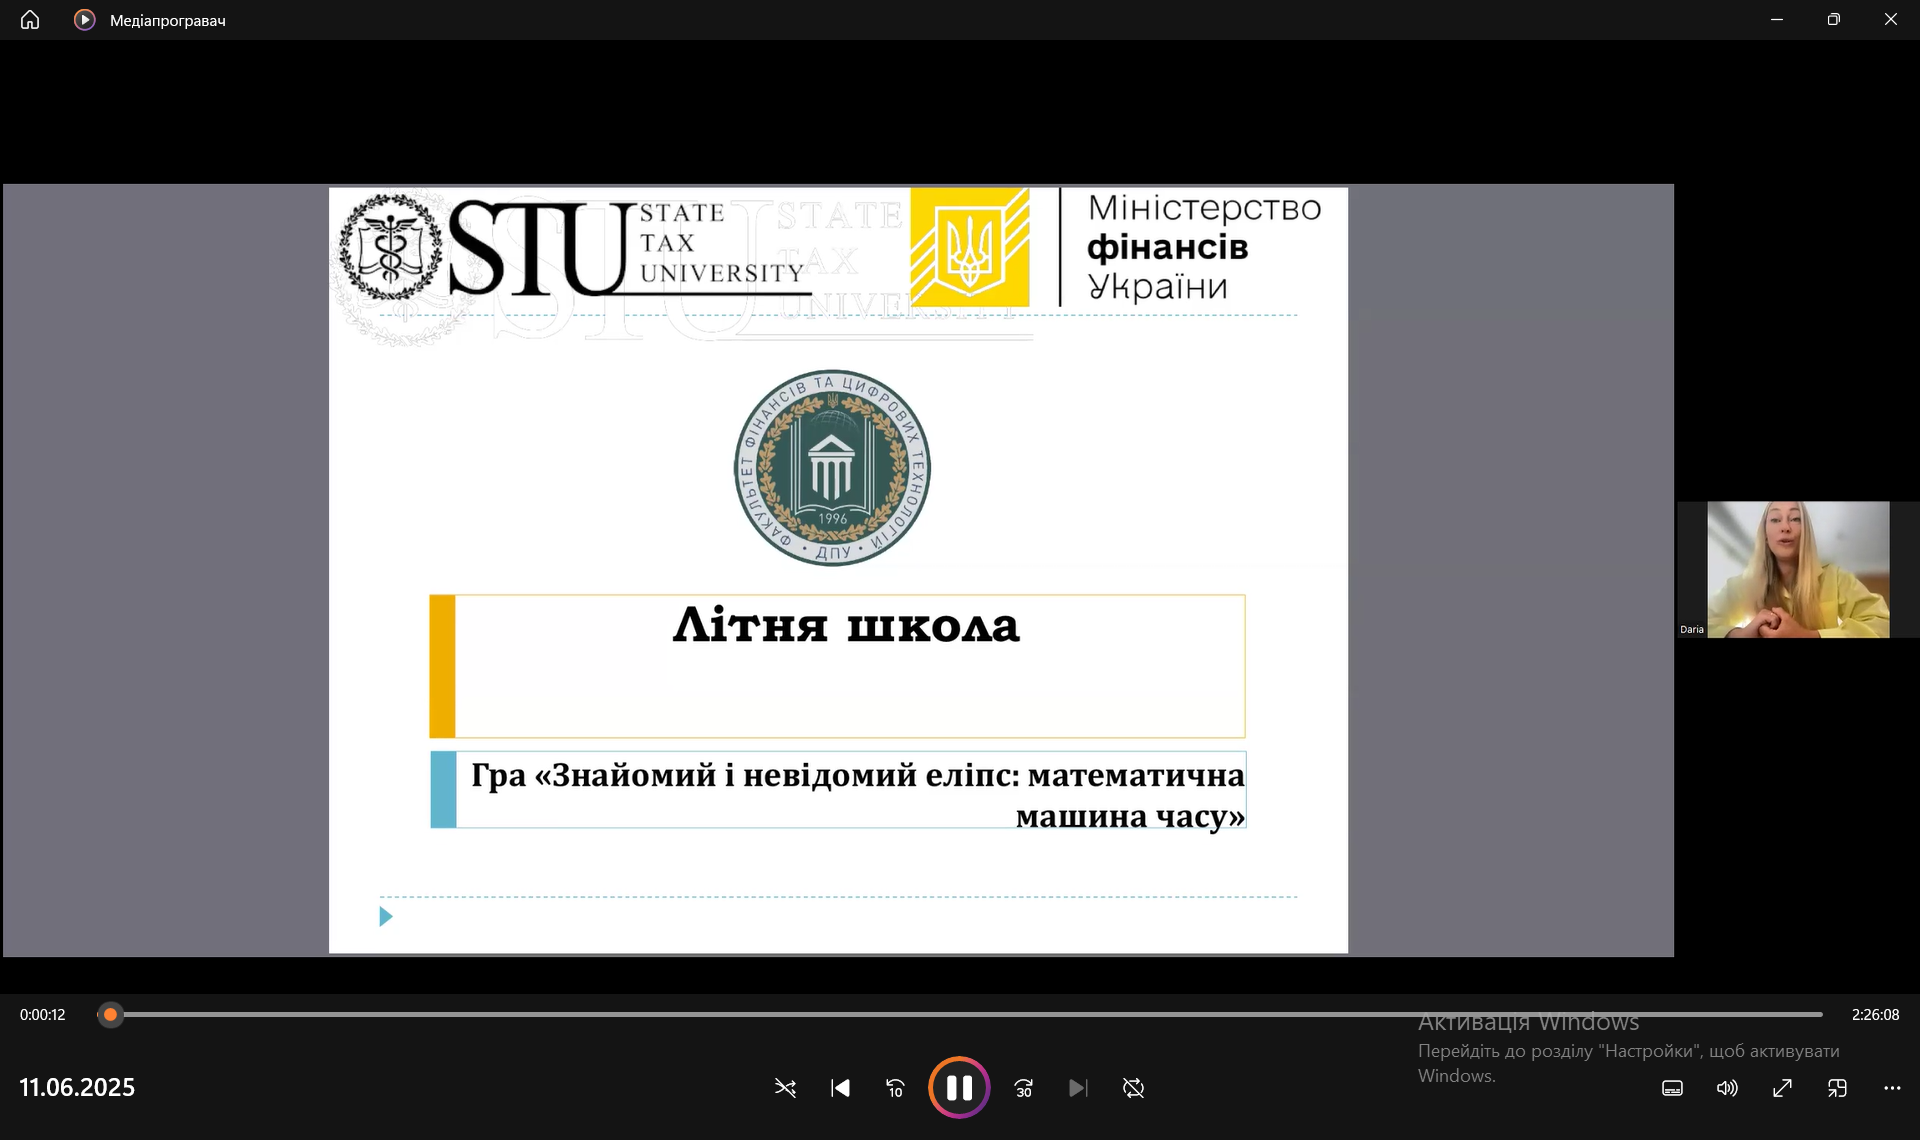
Task: Open more options menu
Action: point(1892,1088)
